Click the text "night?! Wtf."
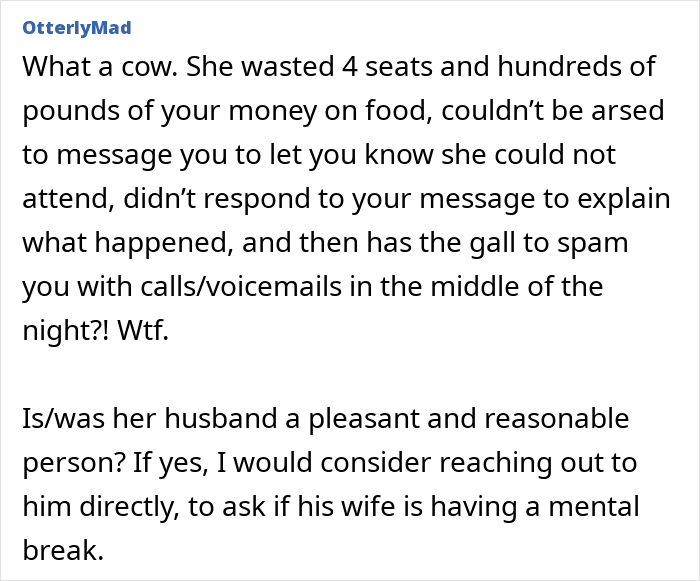The height and width of the screenshot is (581, 700). click(x=96, y=330)
